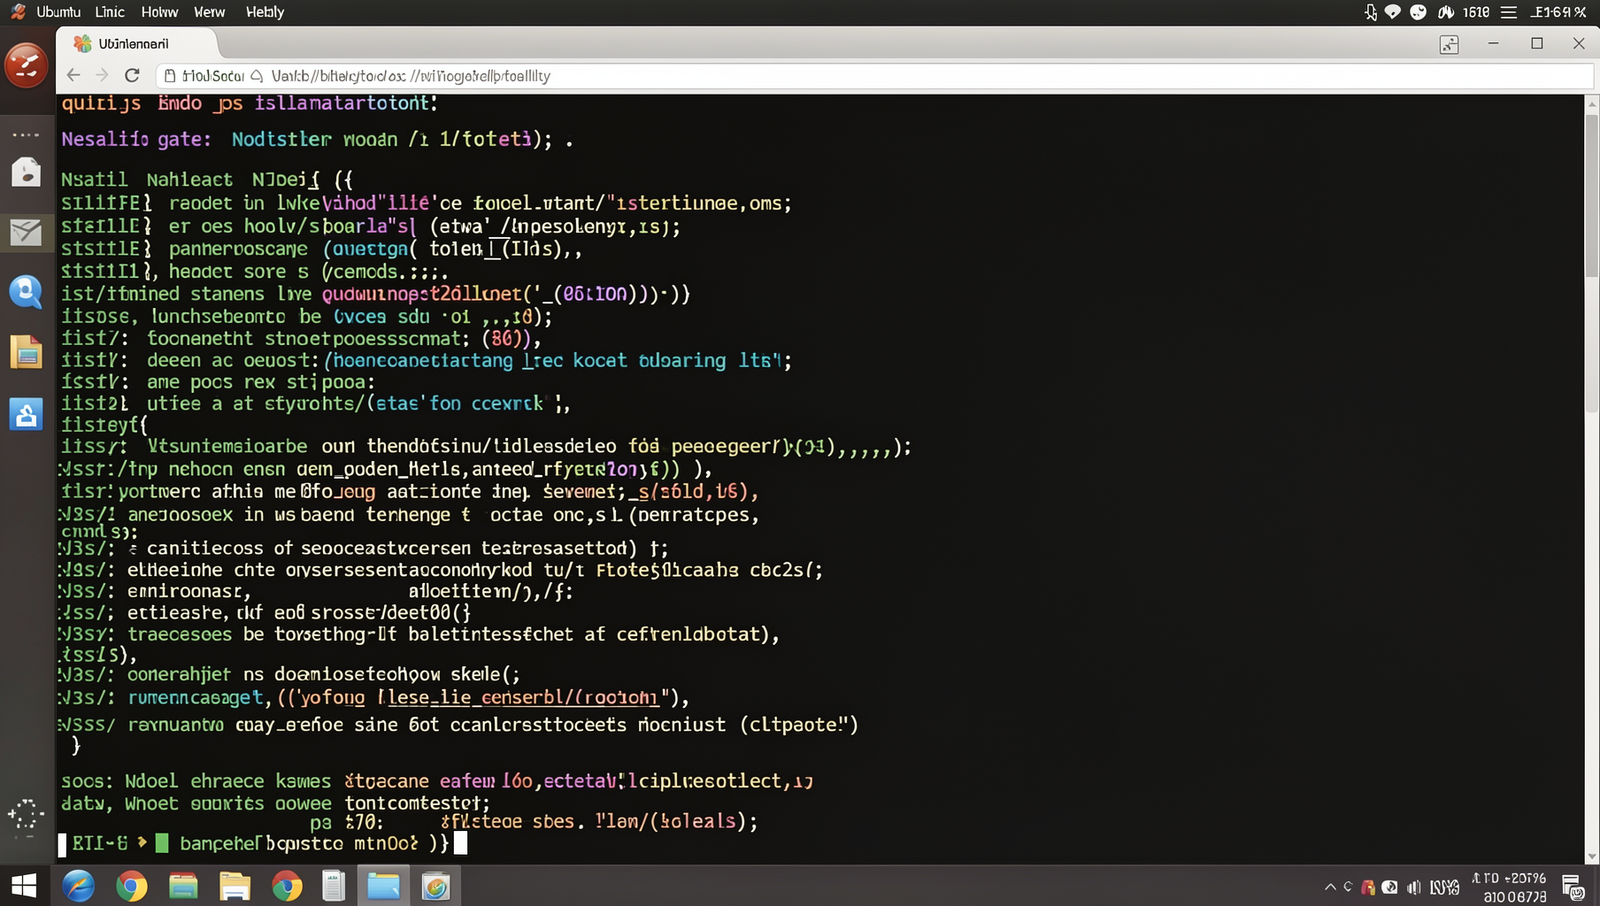Screen dimensions: 1600x906
Task: Show hidden tray icons with the chevron
Action: (x=1330, y=887)
